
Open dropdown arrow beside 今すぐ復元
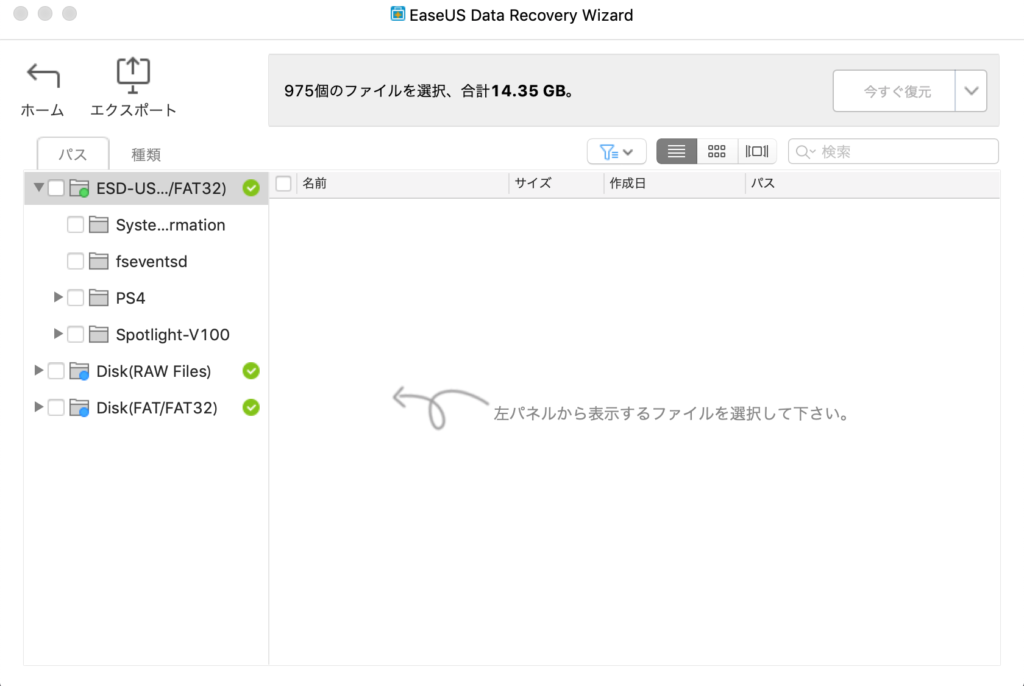coord(971,91)
